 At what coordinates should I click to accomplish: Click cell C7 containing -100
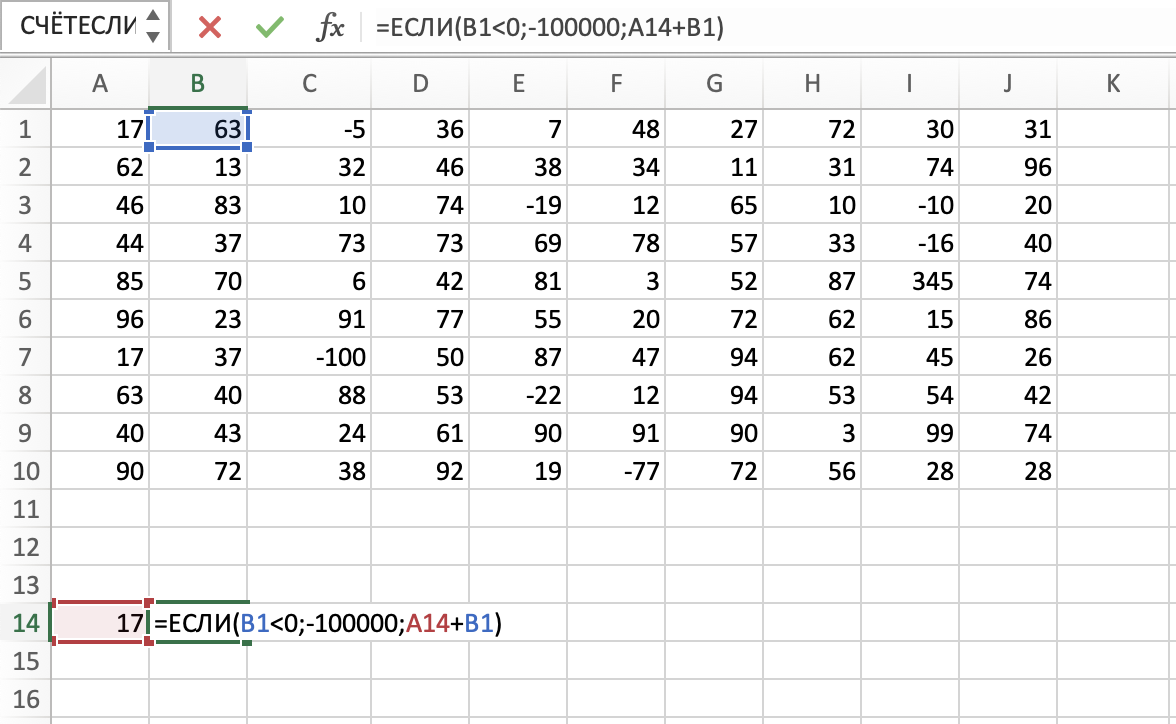point(309,357)
